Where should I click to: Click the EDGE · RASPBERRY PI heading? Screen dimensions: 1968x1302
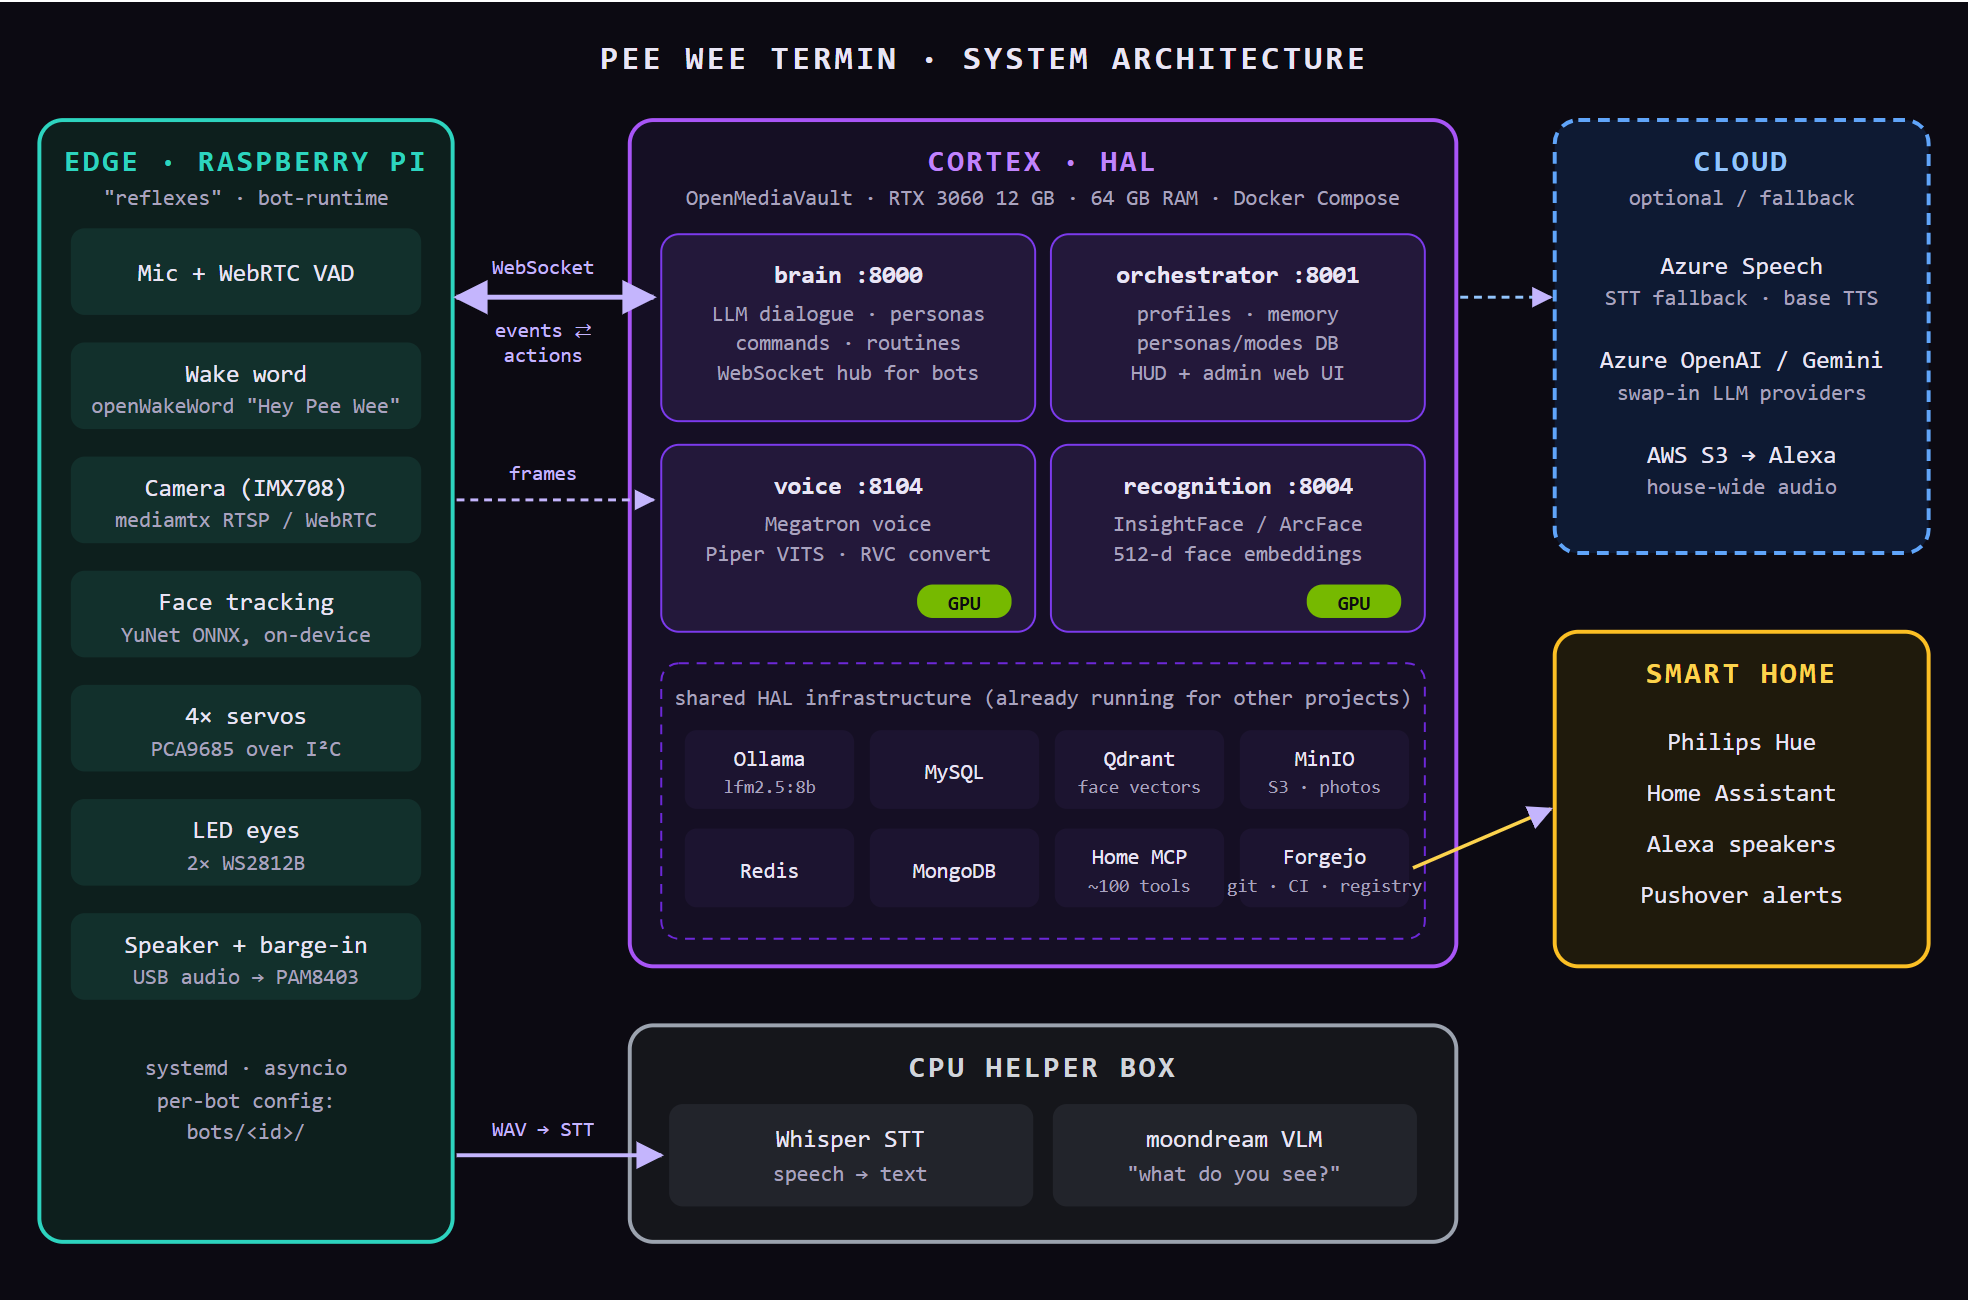245,162
